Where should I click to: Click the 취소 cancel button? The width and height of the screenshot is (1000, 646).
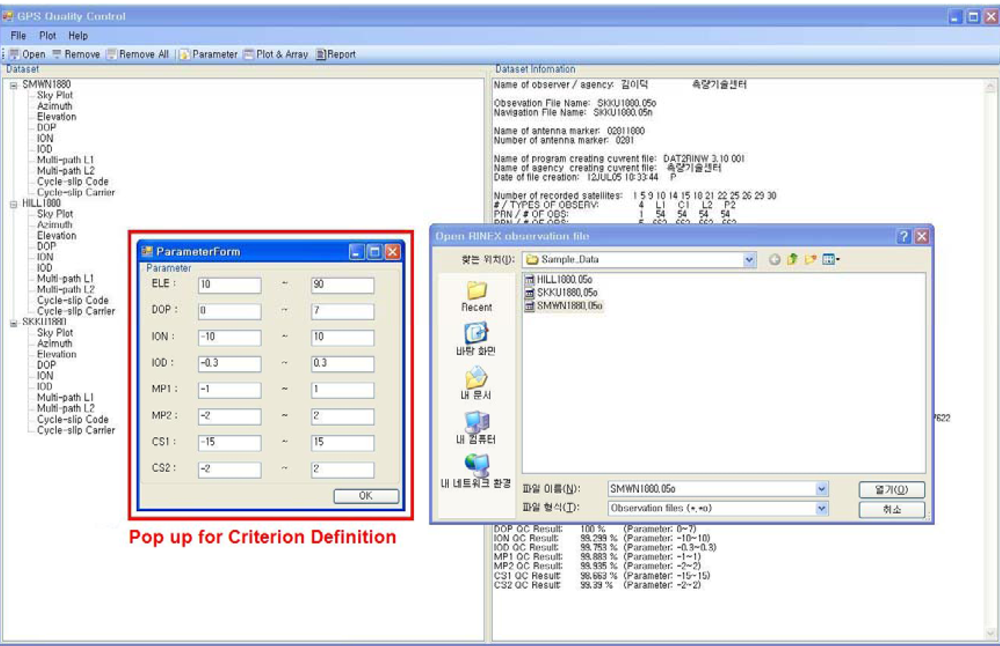point(891,509)
